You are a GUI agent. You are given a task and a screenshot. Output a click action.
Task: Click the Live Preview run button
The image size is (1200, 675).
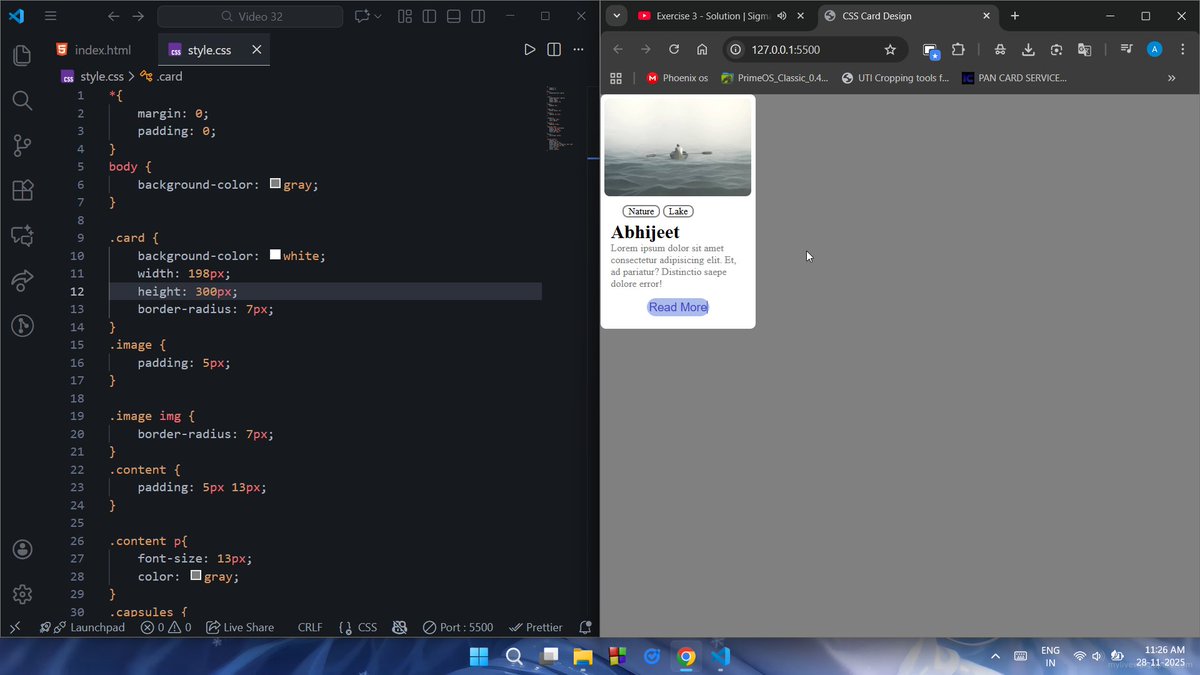click(530, 48)
